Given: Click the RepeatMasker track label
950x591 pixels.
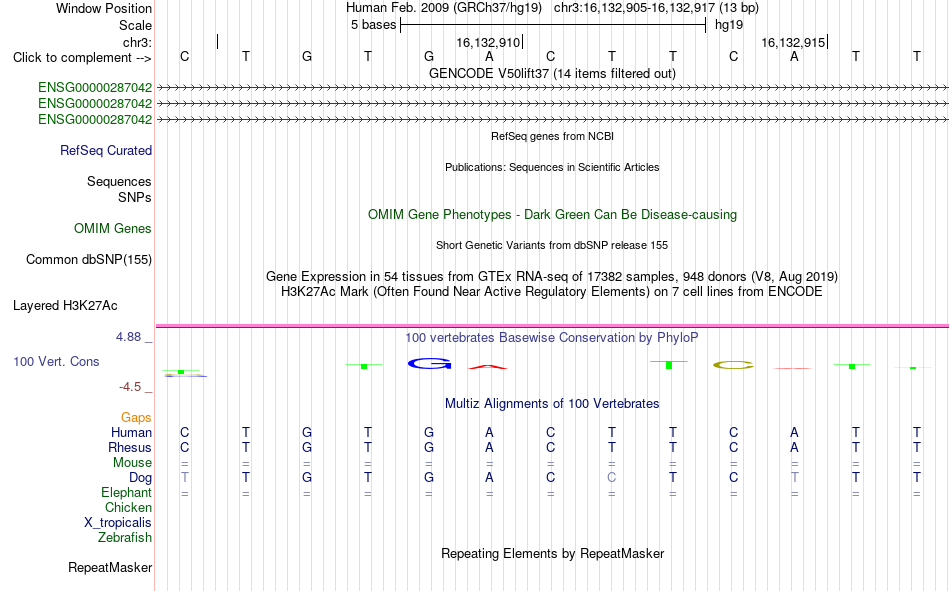Looking at the screenshot, I should 110,567.
